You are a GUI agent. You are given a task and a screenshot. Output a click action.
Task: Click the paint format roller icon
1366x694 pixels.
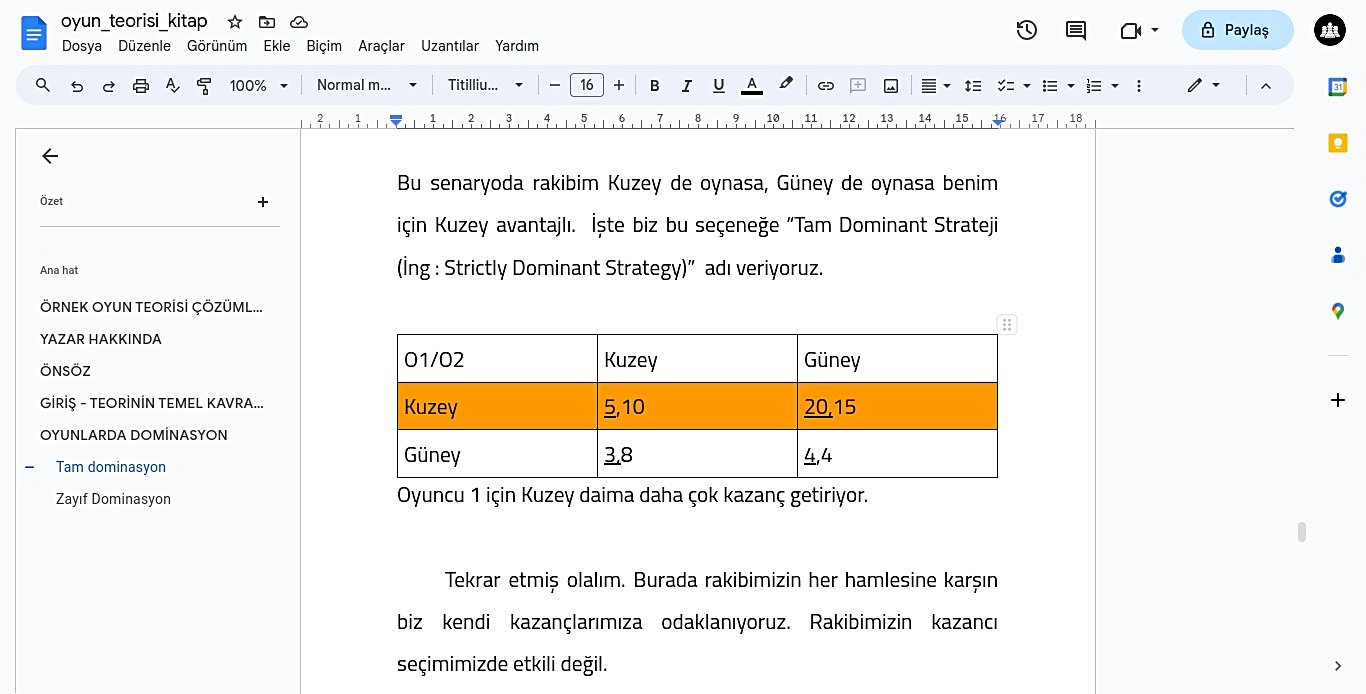[x=204, y=86]
